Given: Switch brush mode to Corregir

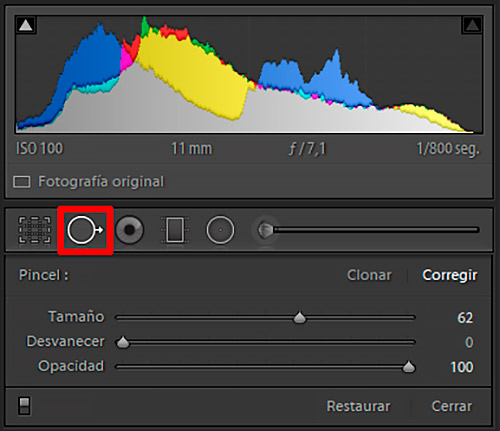Looking at the screenshot, I should pos(450,275).
